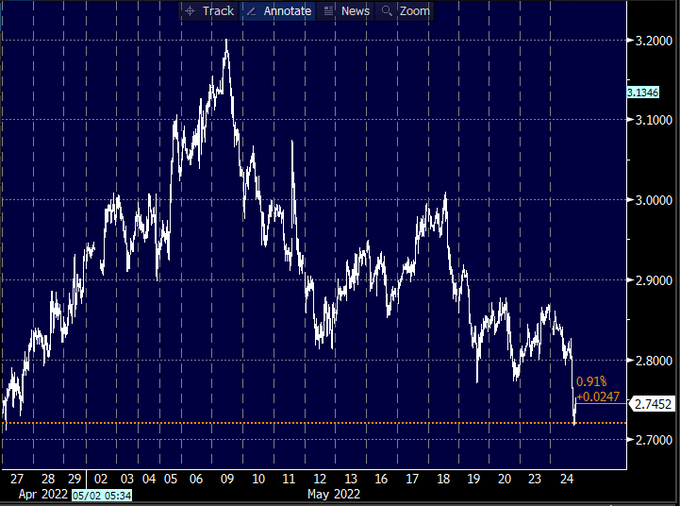The height and width of the screenshot is (506, 680).
Task: Click the 18 date axis label
Action: pyautogui.click(x=443, y=479)
